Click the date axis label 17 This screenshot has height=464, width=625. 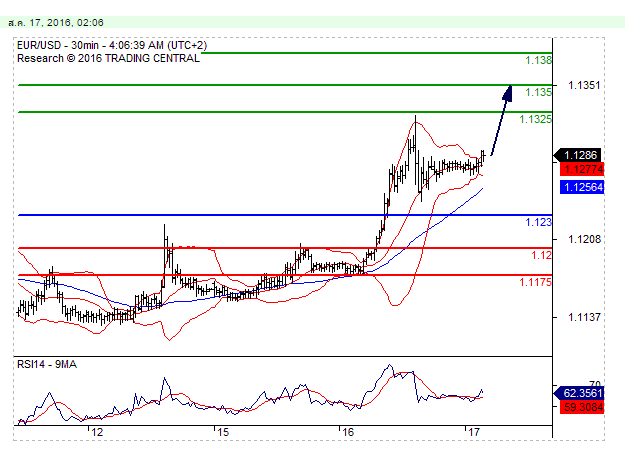click(474, 432)
